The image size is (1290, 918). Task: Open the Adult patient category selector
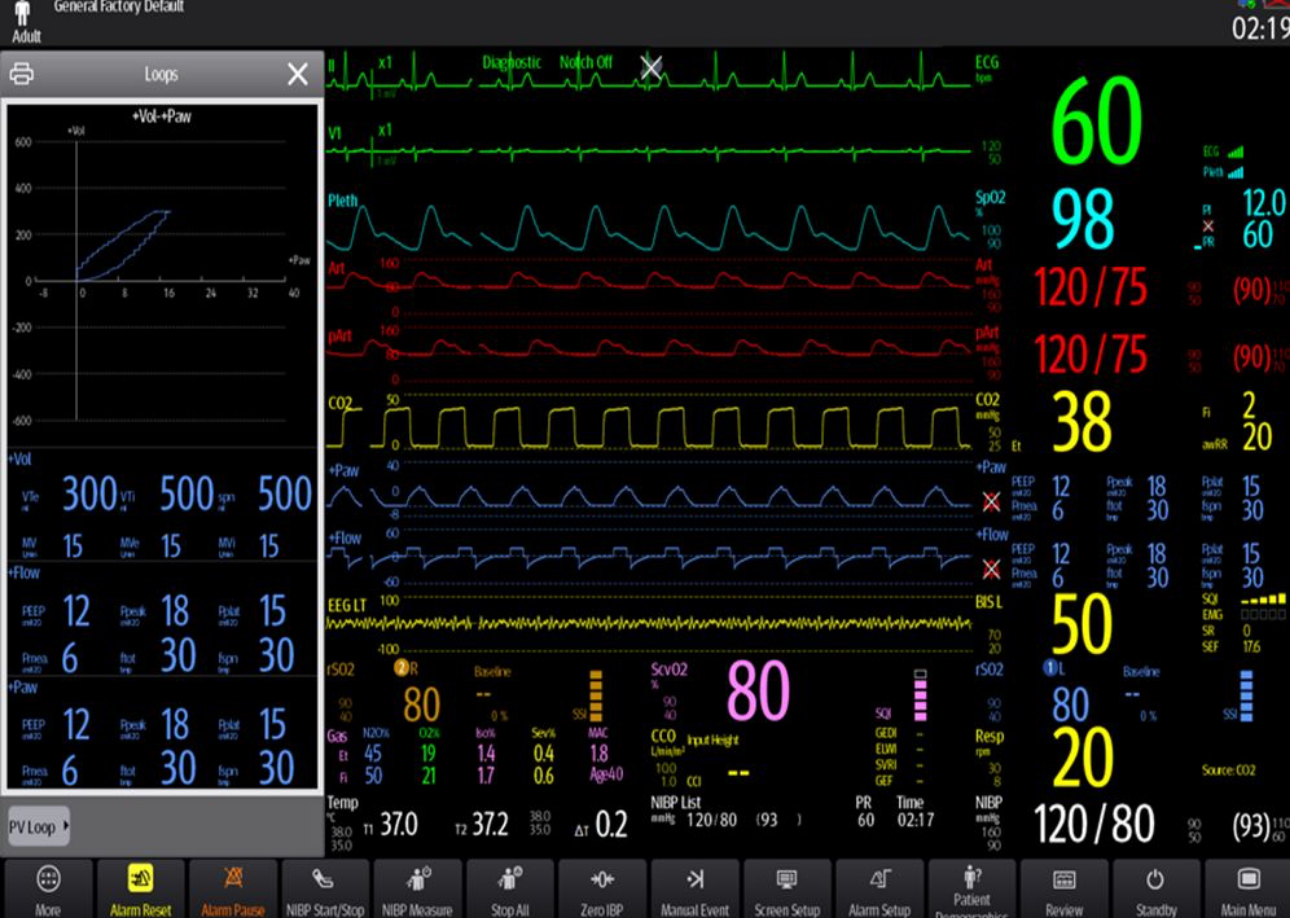coord(25,22)
